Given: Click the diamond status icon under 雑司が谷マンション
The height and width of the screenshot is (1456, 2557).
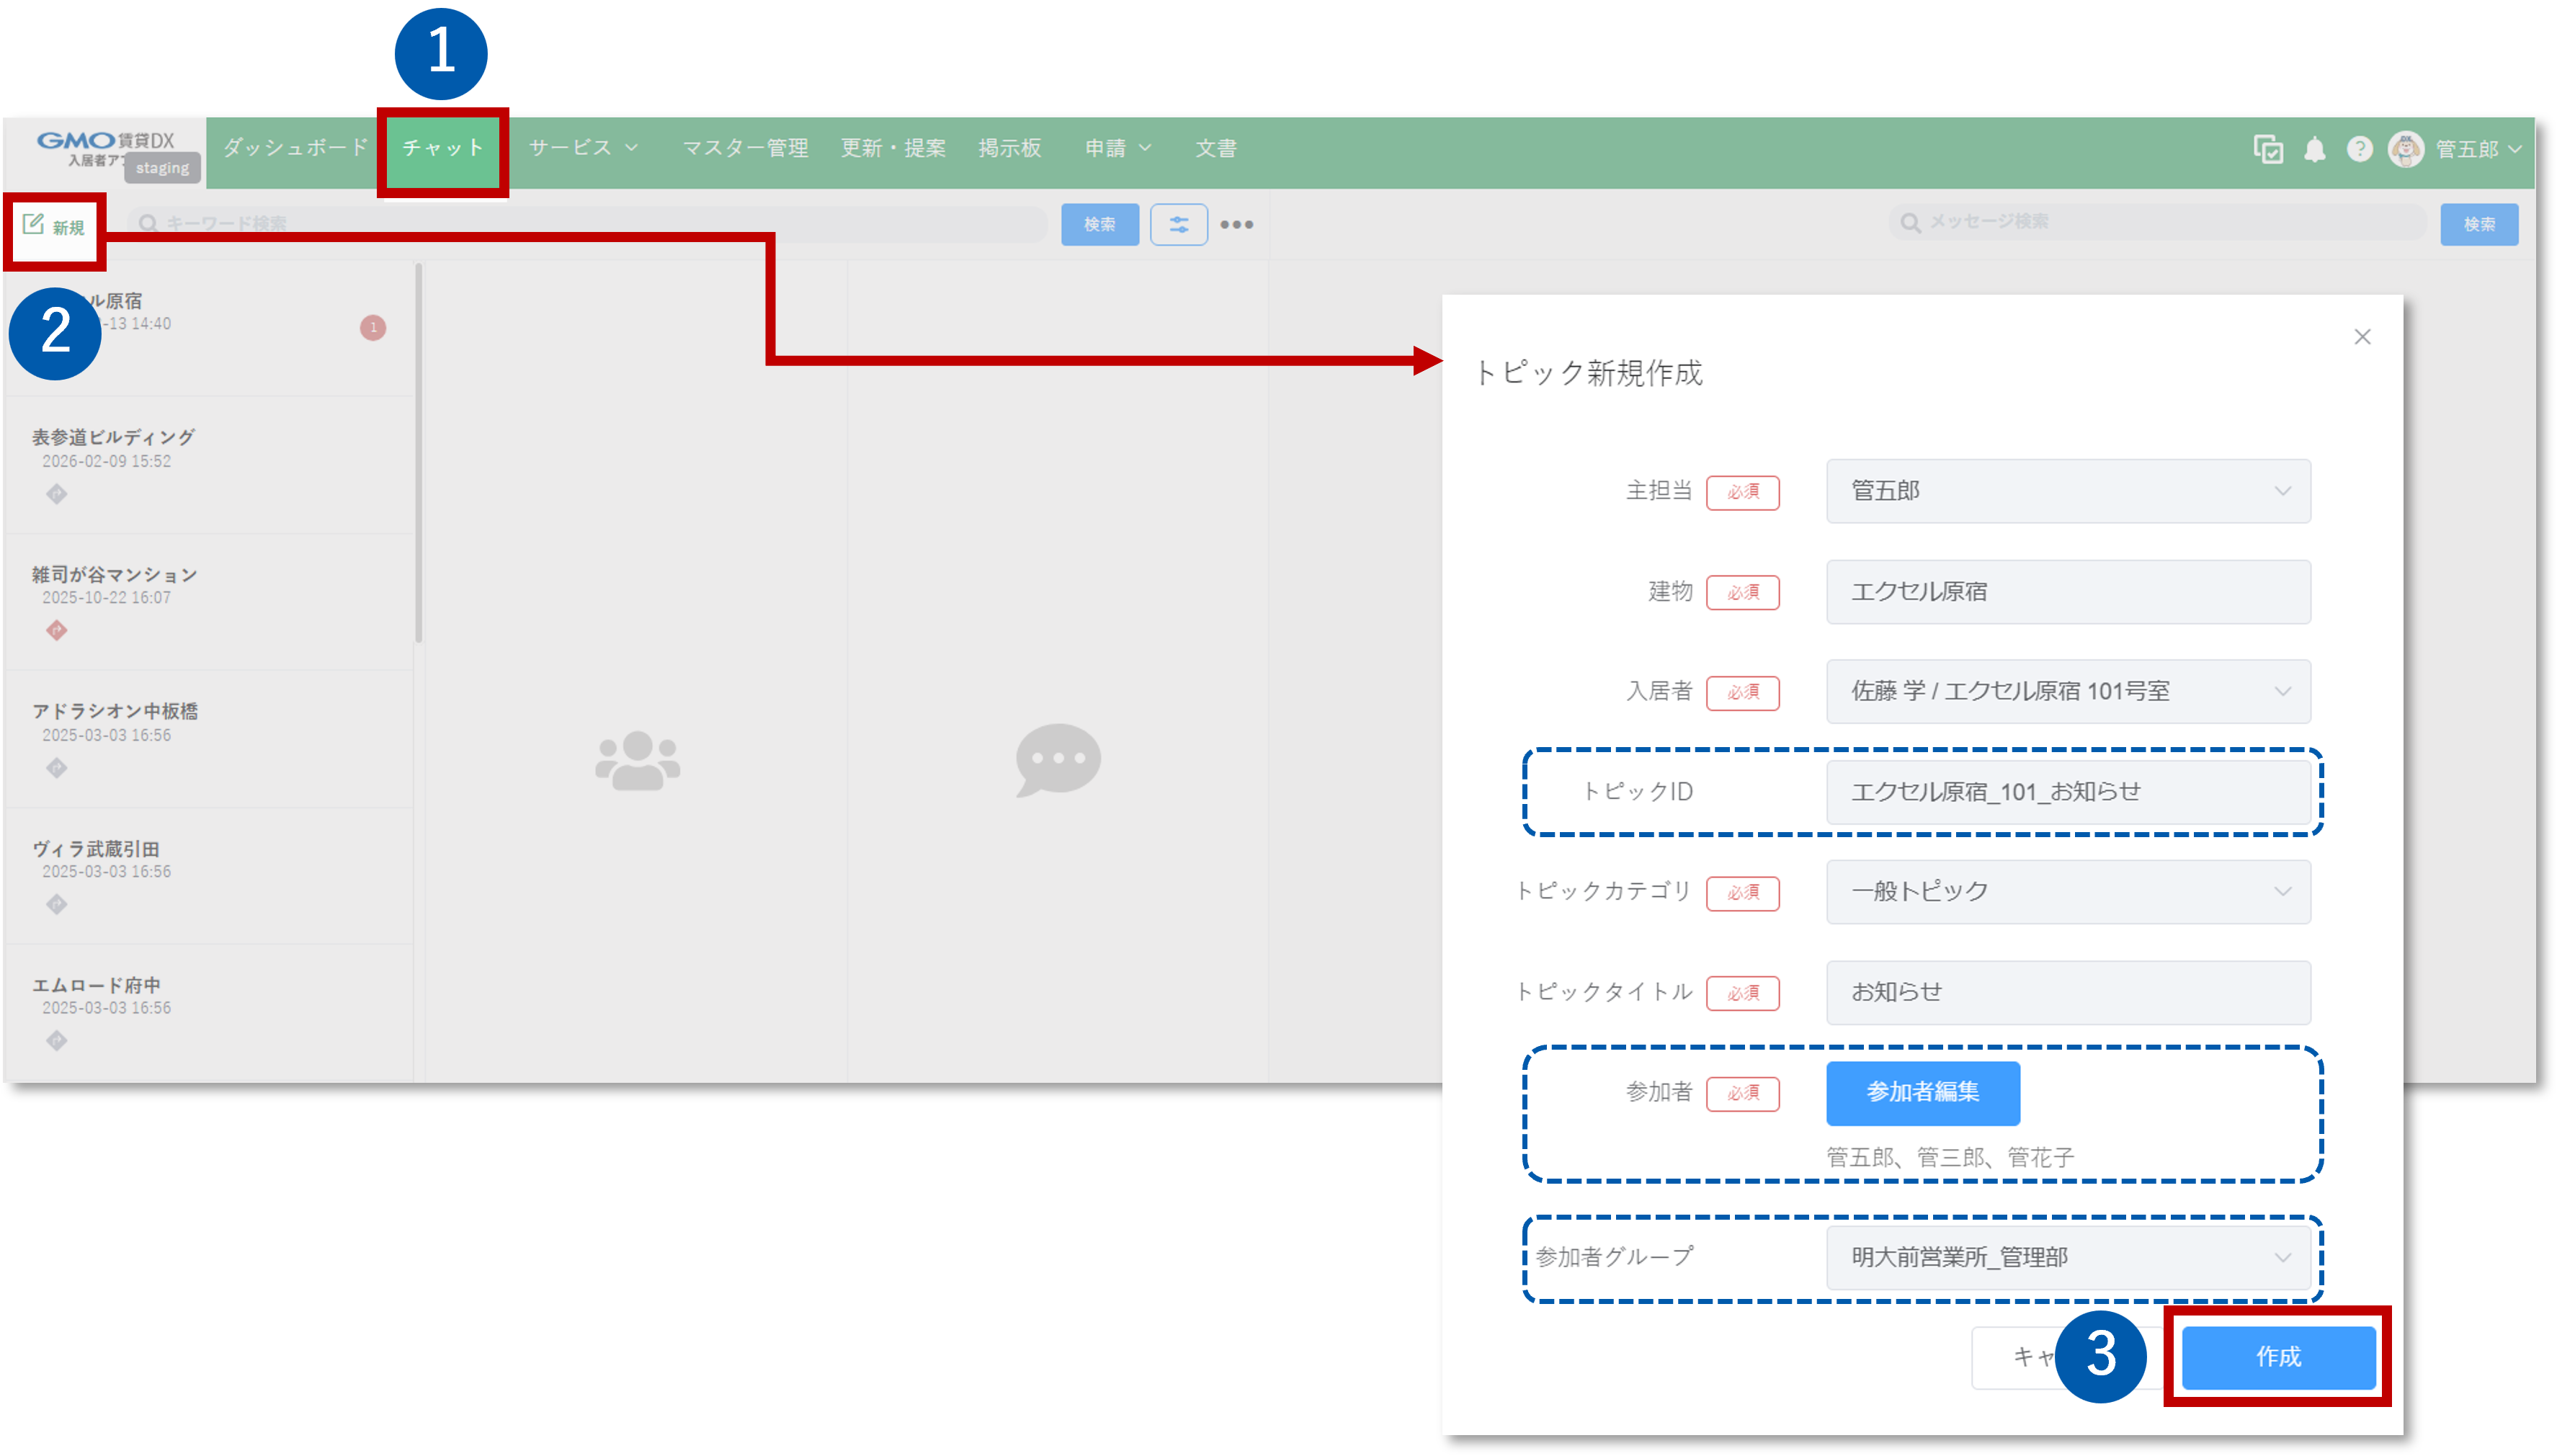Looking at the screenshot, I should coord(57,630).
